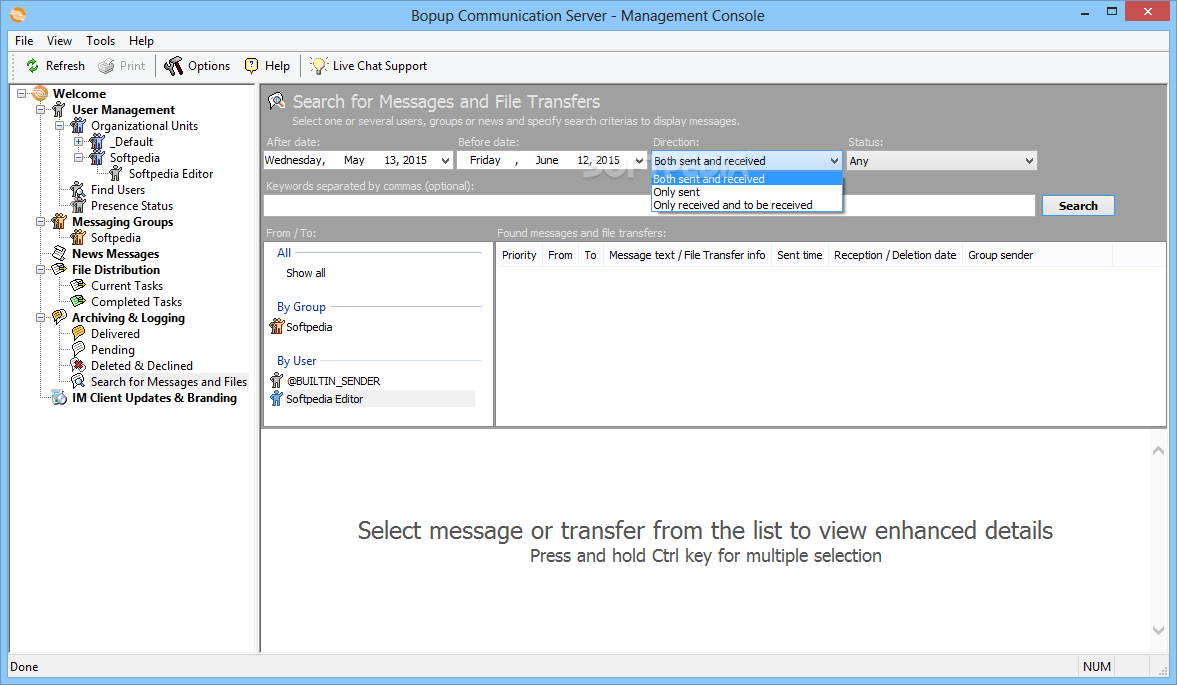Collapse the Softpedia unit node
Image resolution: width=1177 pixels, height=685 pixels.
(x=78, y=158)
